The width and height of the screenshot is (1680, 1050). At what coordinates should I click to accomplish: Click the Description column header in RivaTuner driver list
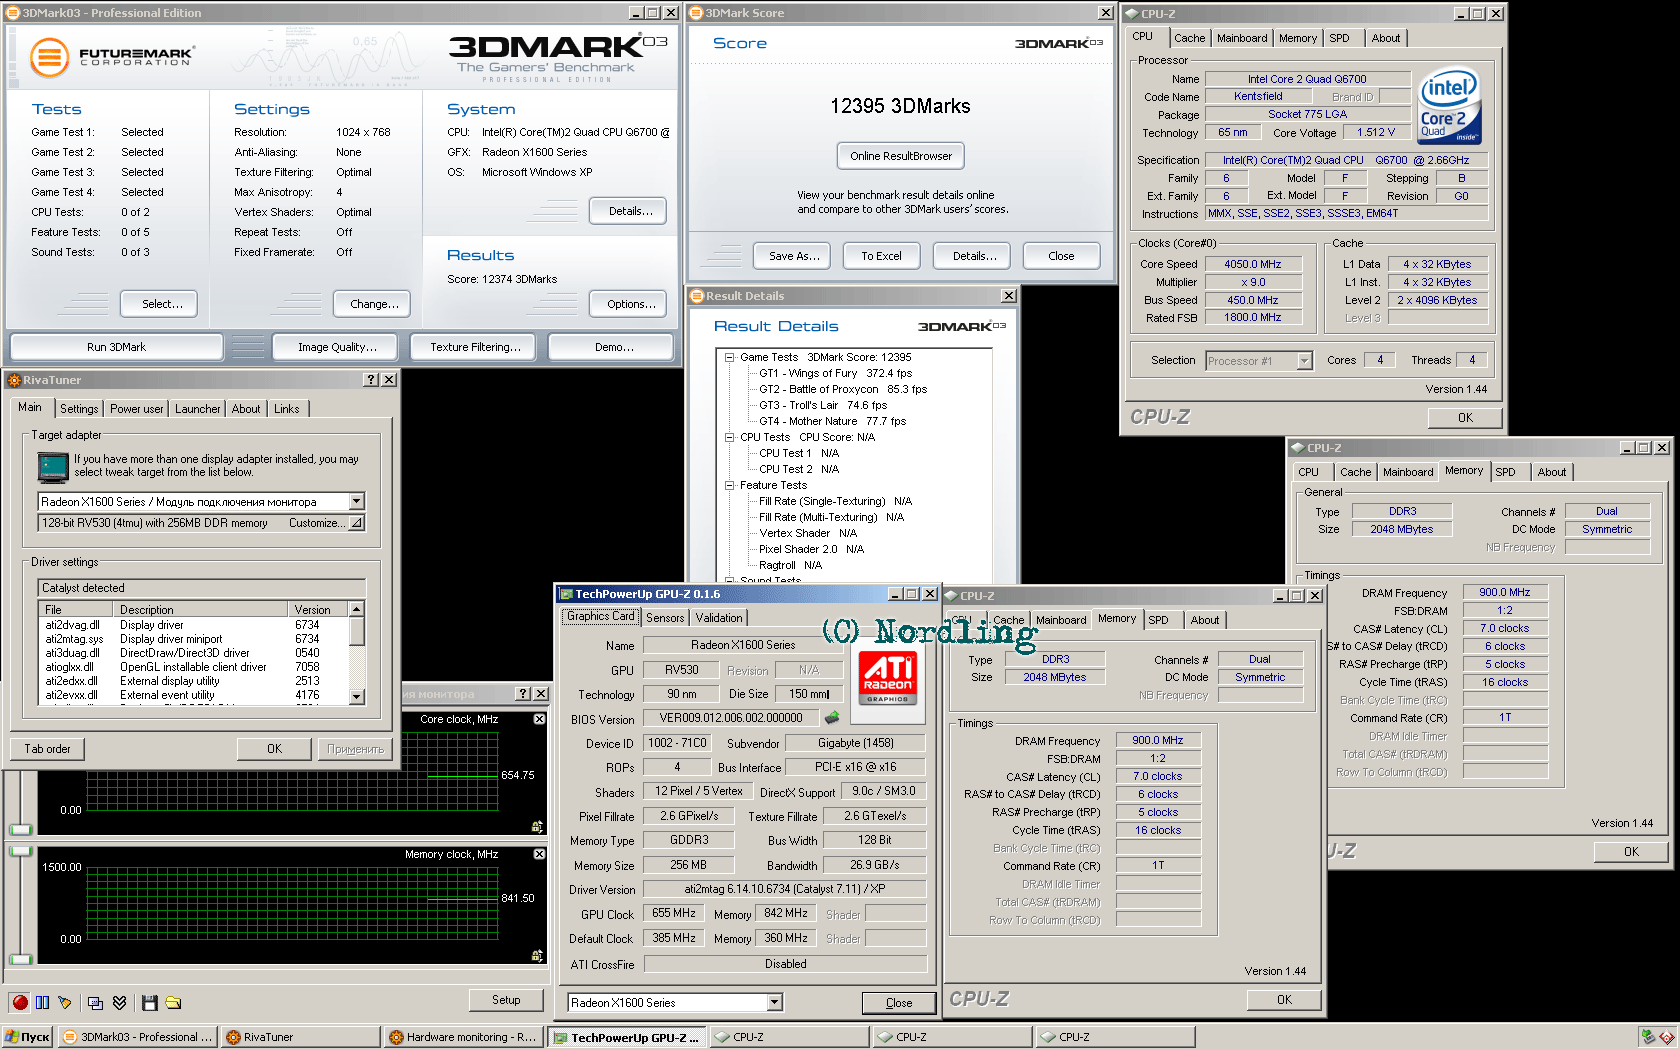(202, 609)
